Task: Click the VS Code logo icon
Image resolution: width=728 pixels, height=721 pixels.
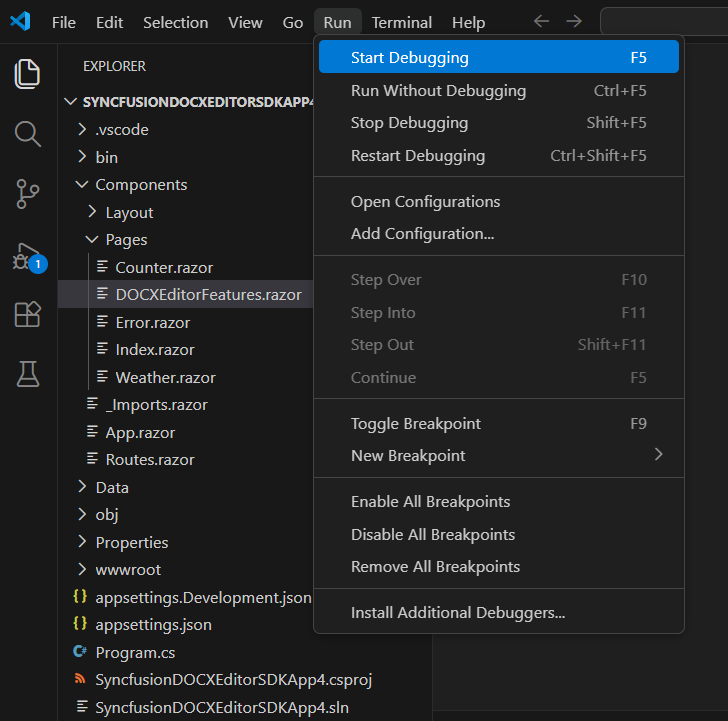Action: click(22, 21)
